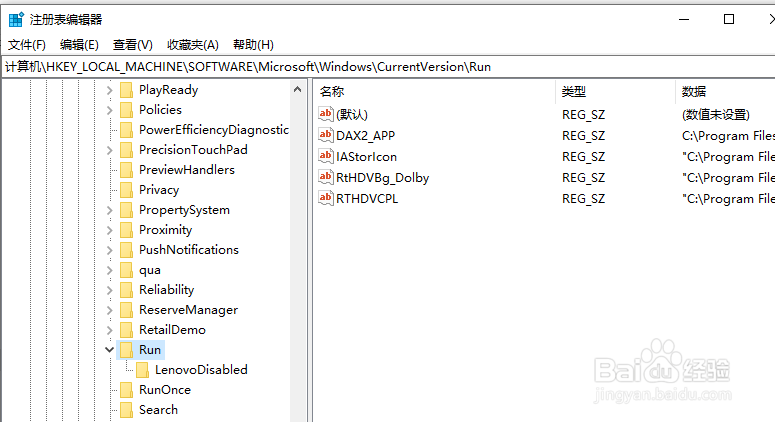Click the PushNotifications folder icon
The width and height of the screenshot is (775, 422).
point(127,250)
